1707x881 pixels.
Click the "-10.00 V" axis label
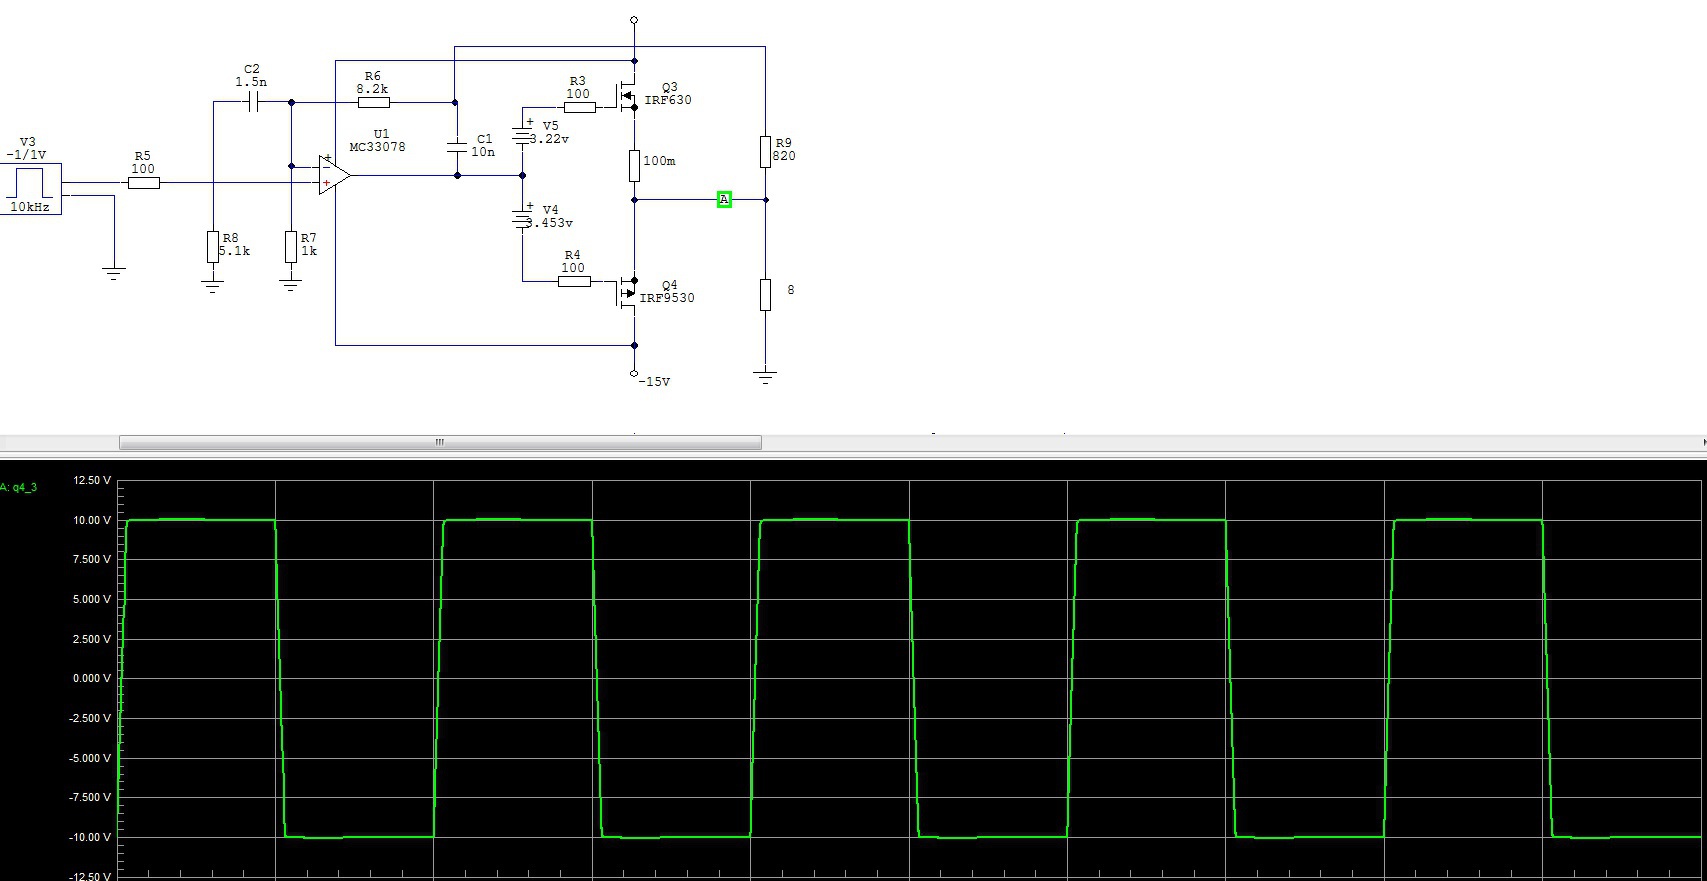(90, 837)
